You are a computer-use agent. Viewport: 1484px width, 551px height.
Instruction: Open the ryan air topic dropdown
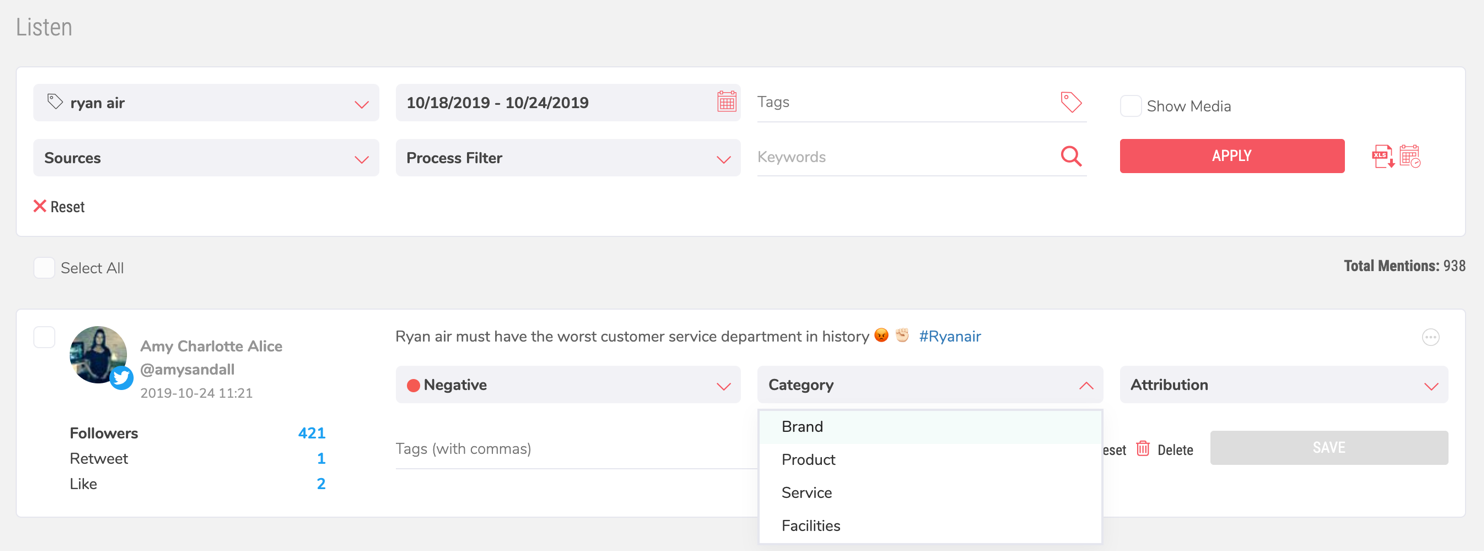[x=206, y=103]
